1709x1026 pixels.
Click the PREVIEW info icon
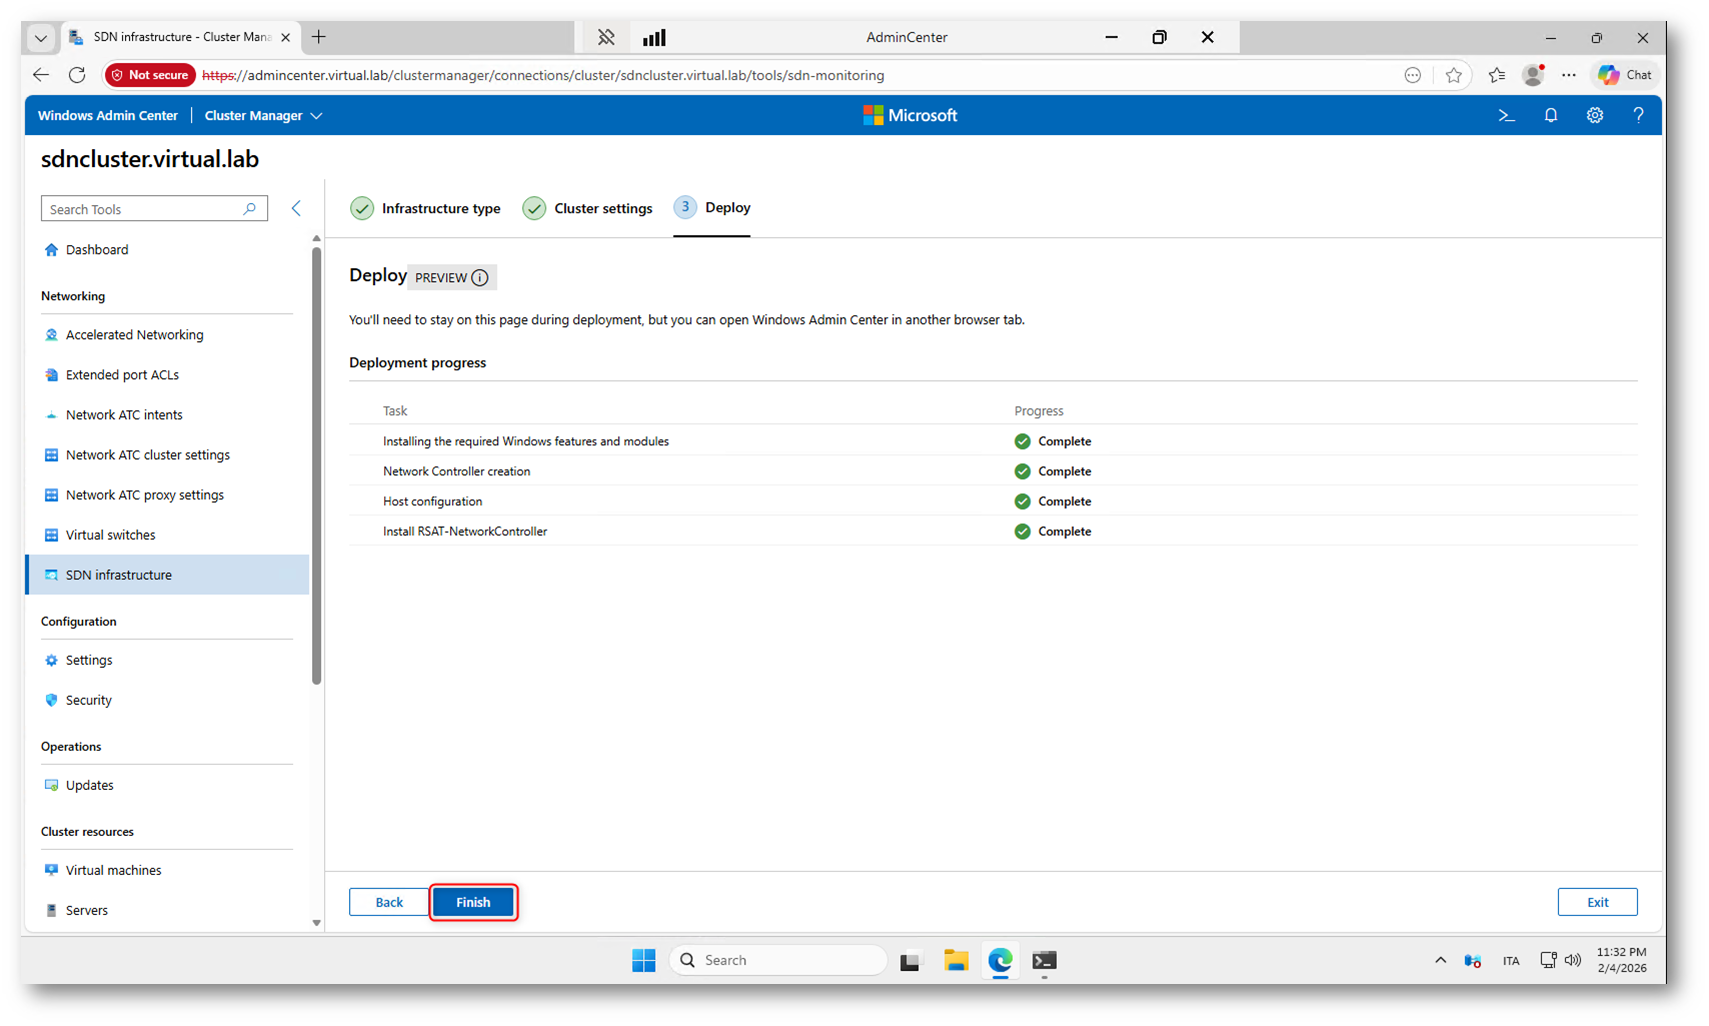(480, 278)
